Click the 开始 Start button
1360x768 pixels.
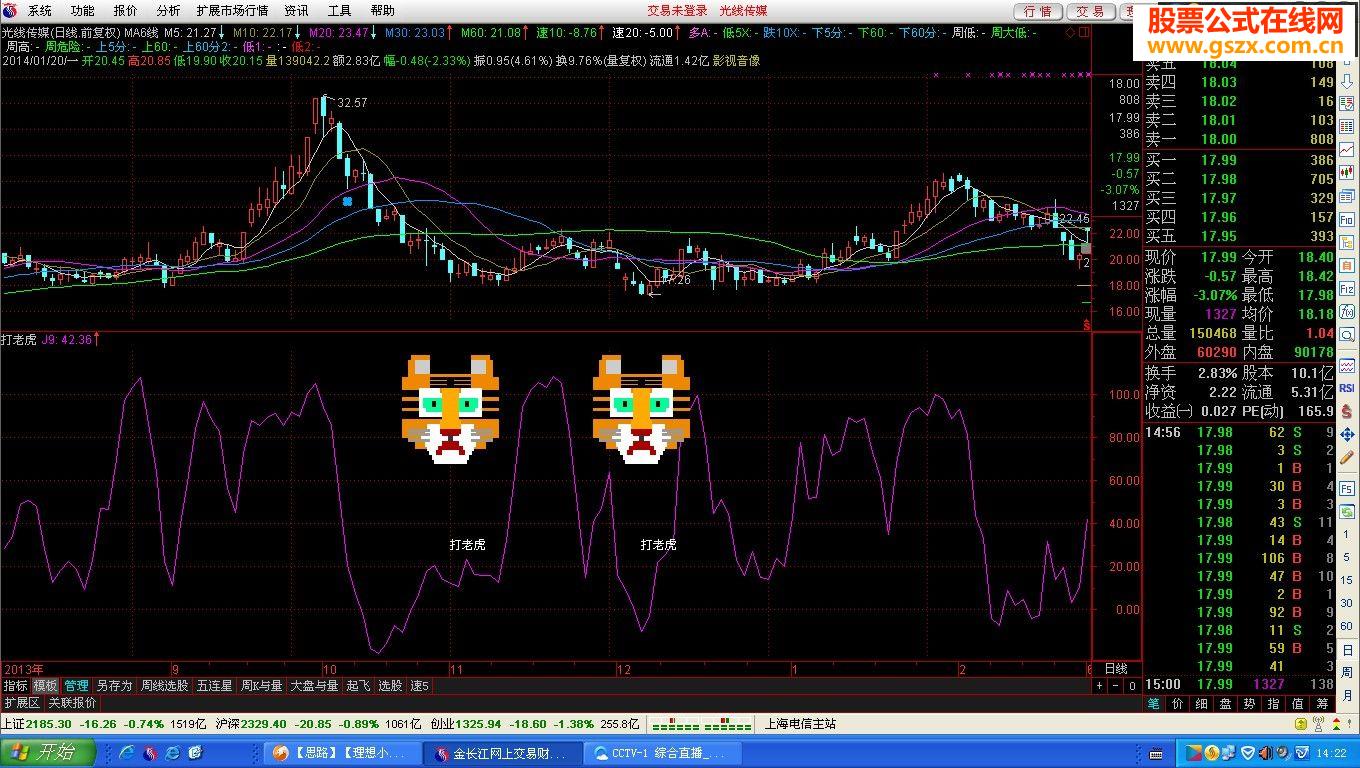click(48, 752)
